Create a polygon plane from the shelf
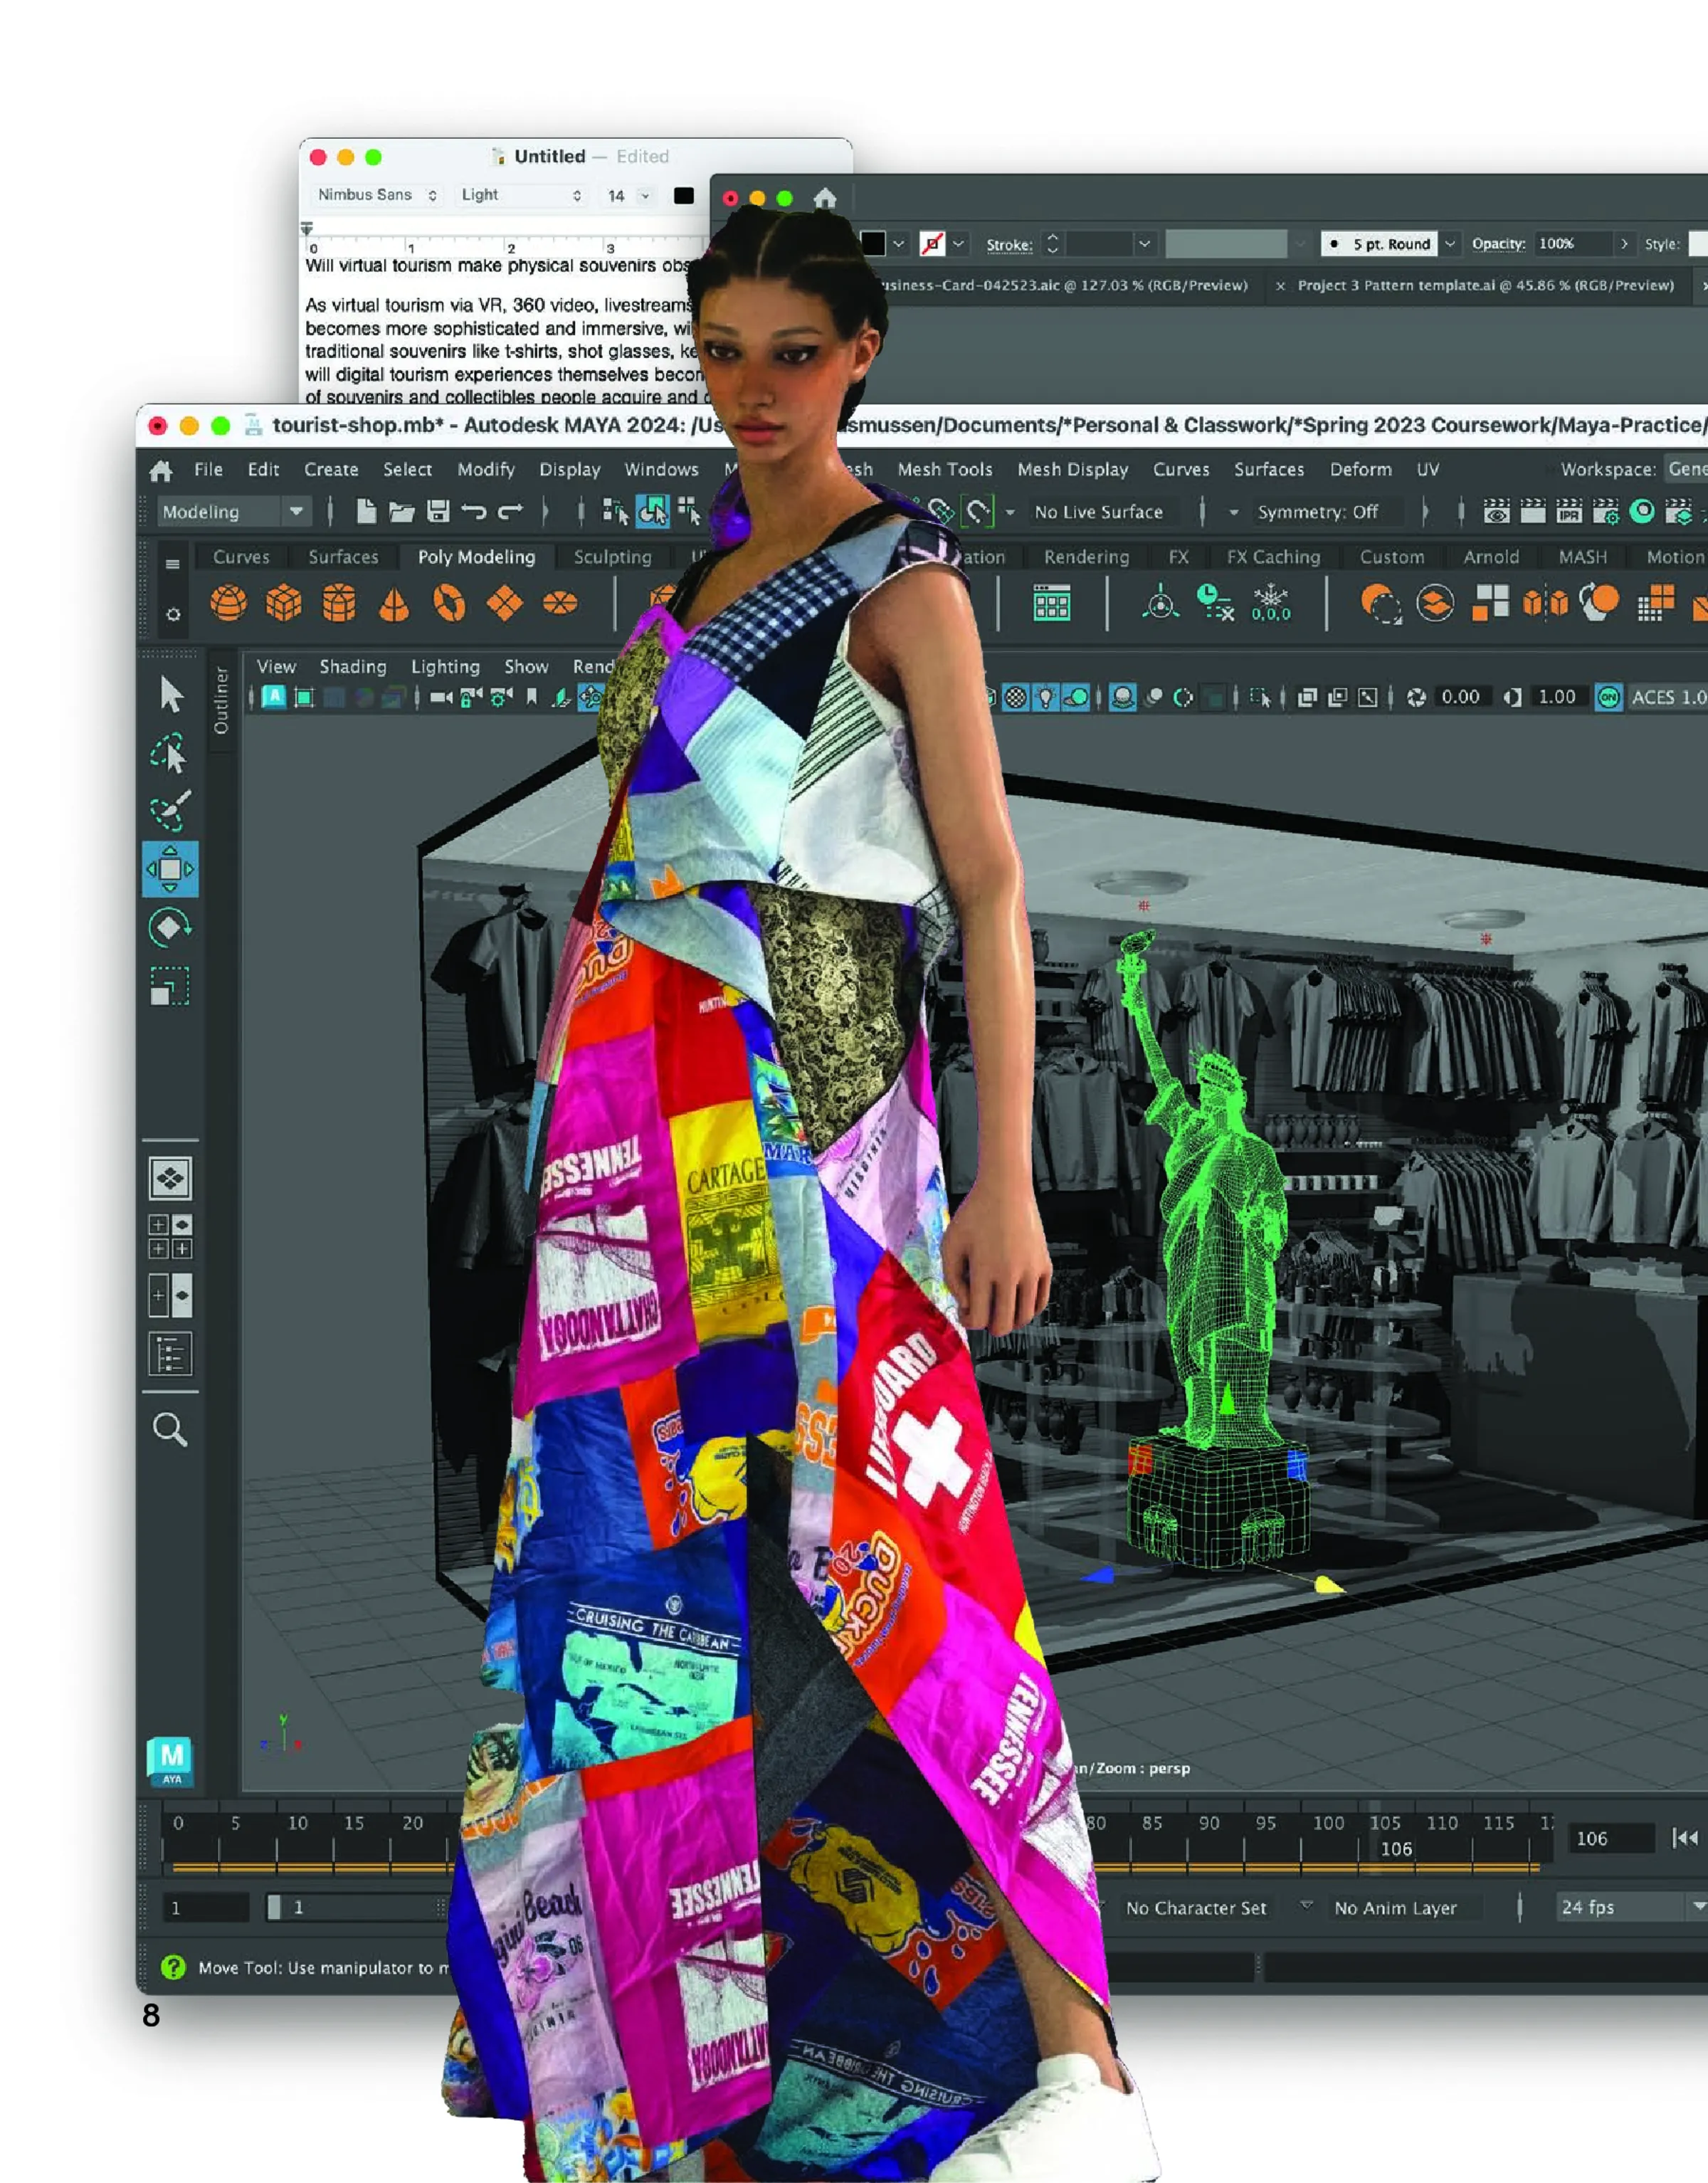 pyautogui.click(x=504, y=603)
